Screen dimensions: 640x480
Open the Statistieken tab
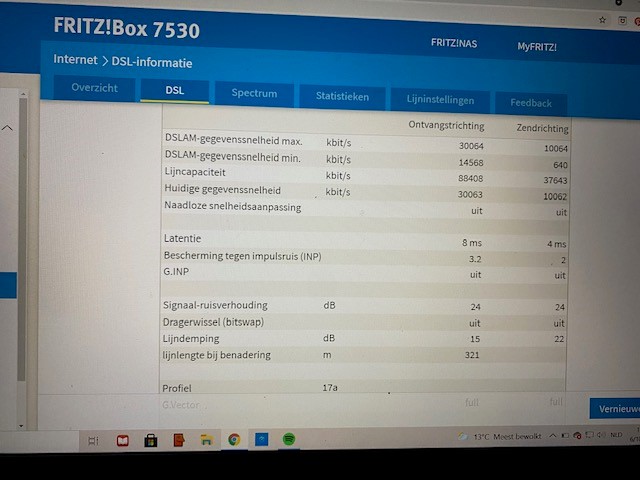pyautogui.click(x=342, y=97)
